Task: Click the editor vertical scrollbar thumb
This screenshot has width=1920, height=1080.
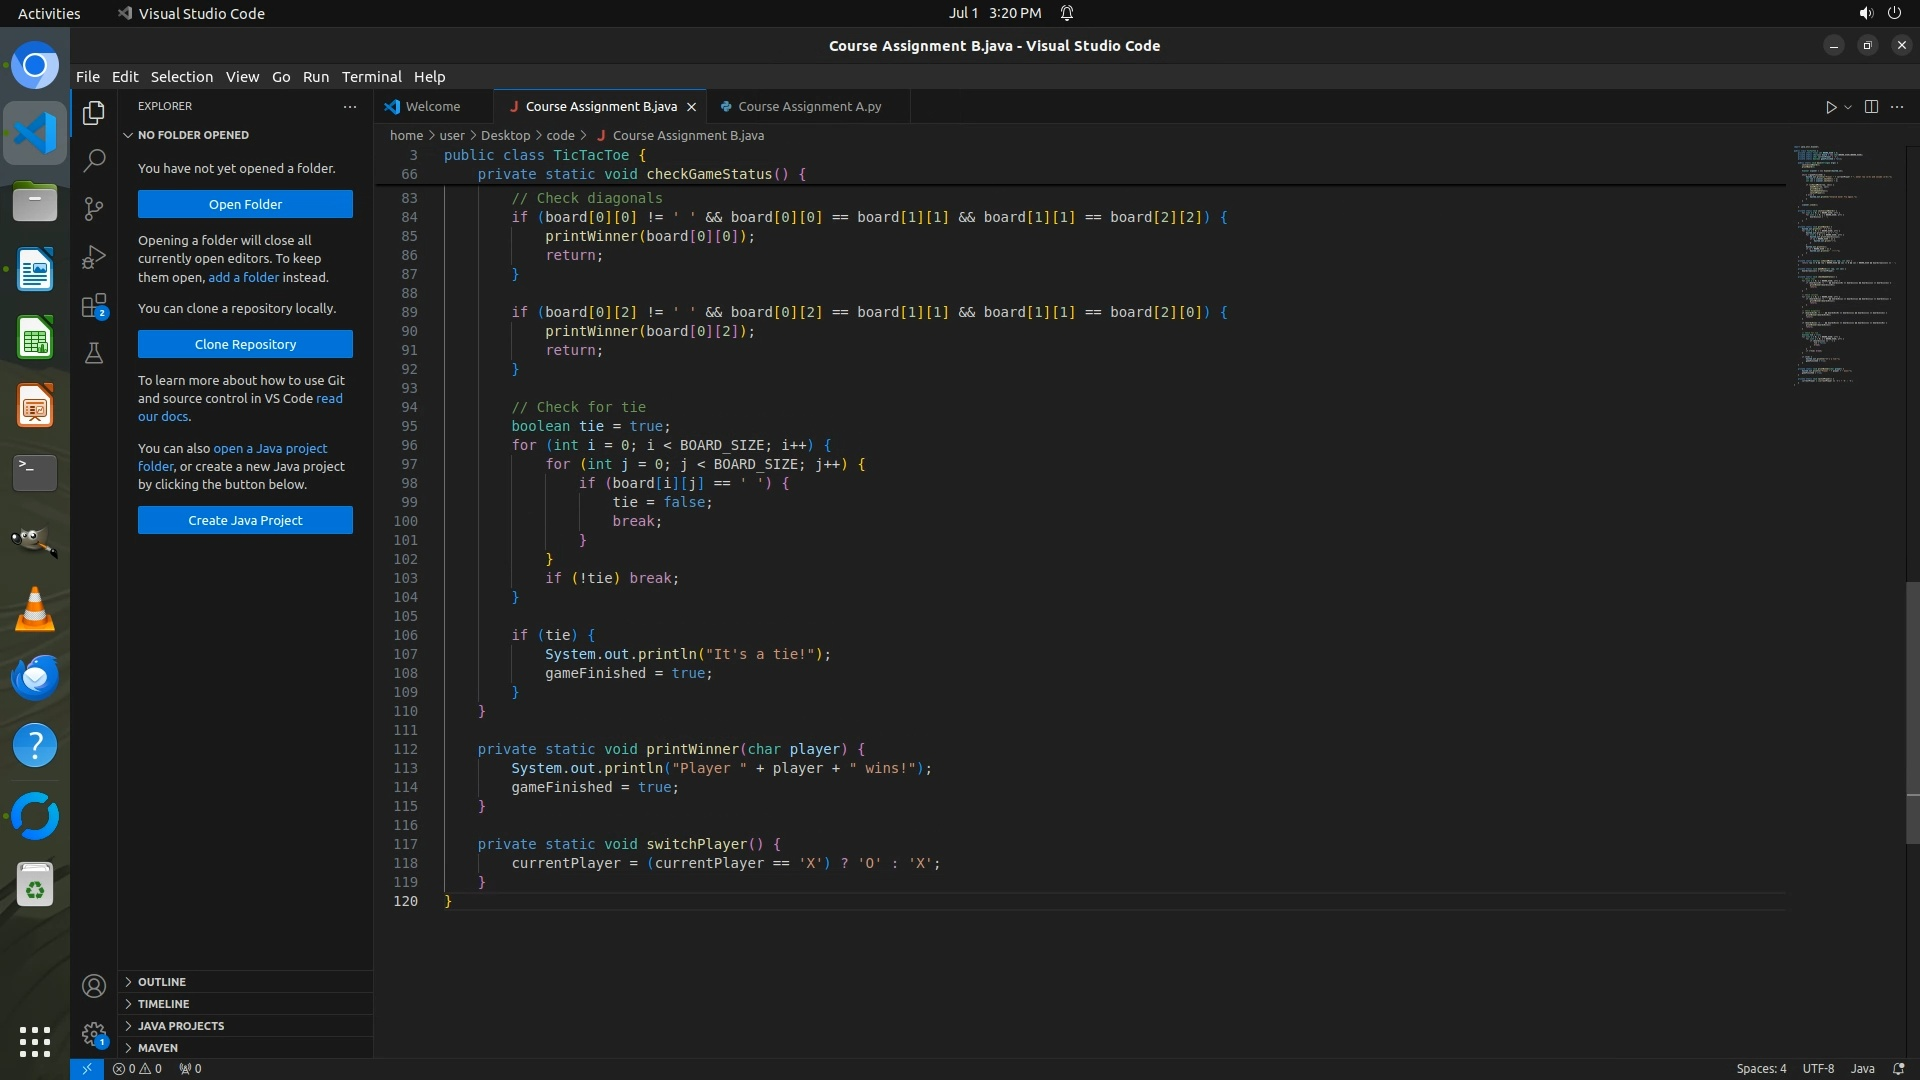Action: pyautogui.click(x=1912, y=712)
